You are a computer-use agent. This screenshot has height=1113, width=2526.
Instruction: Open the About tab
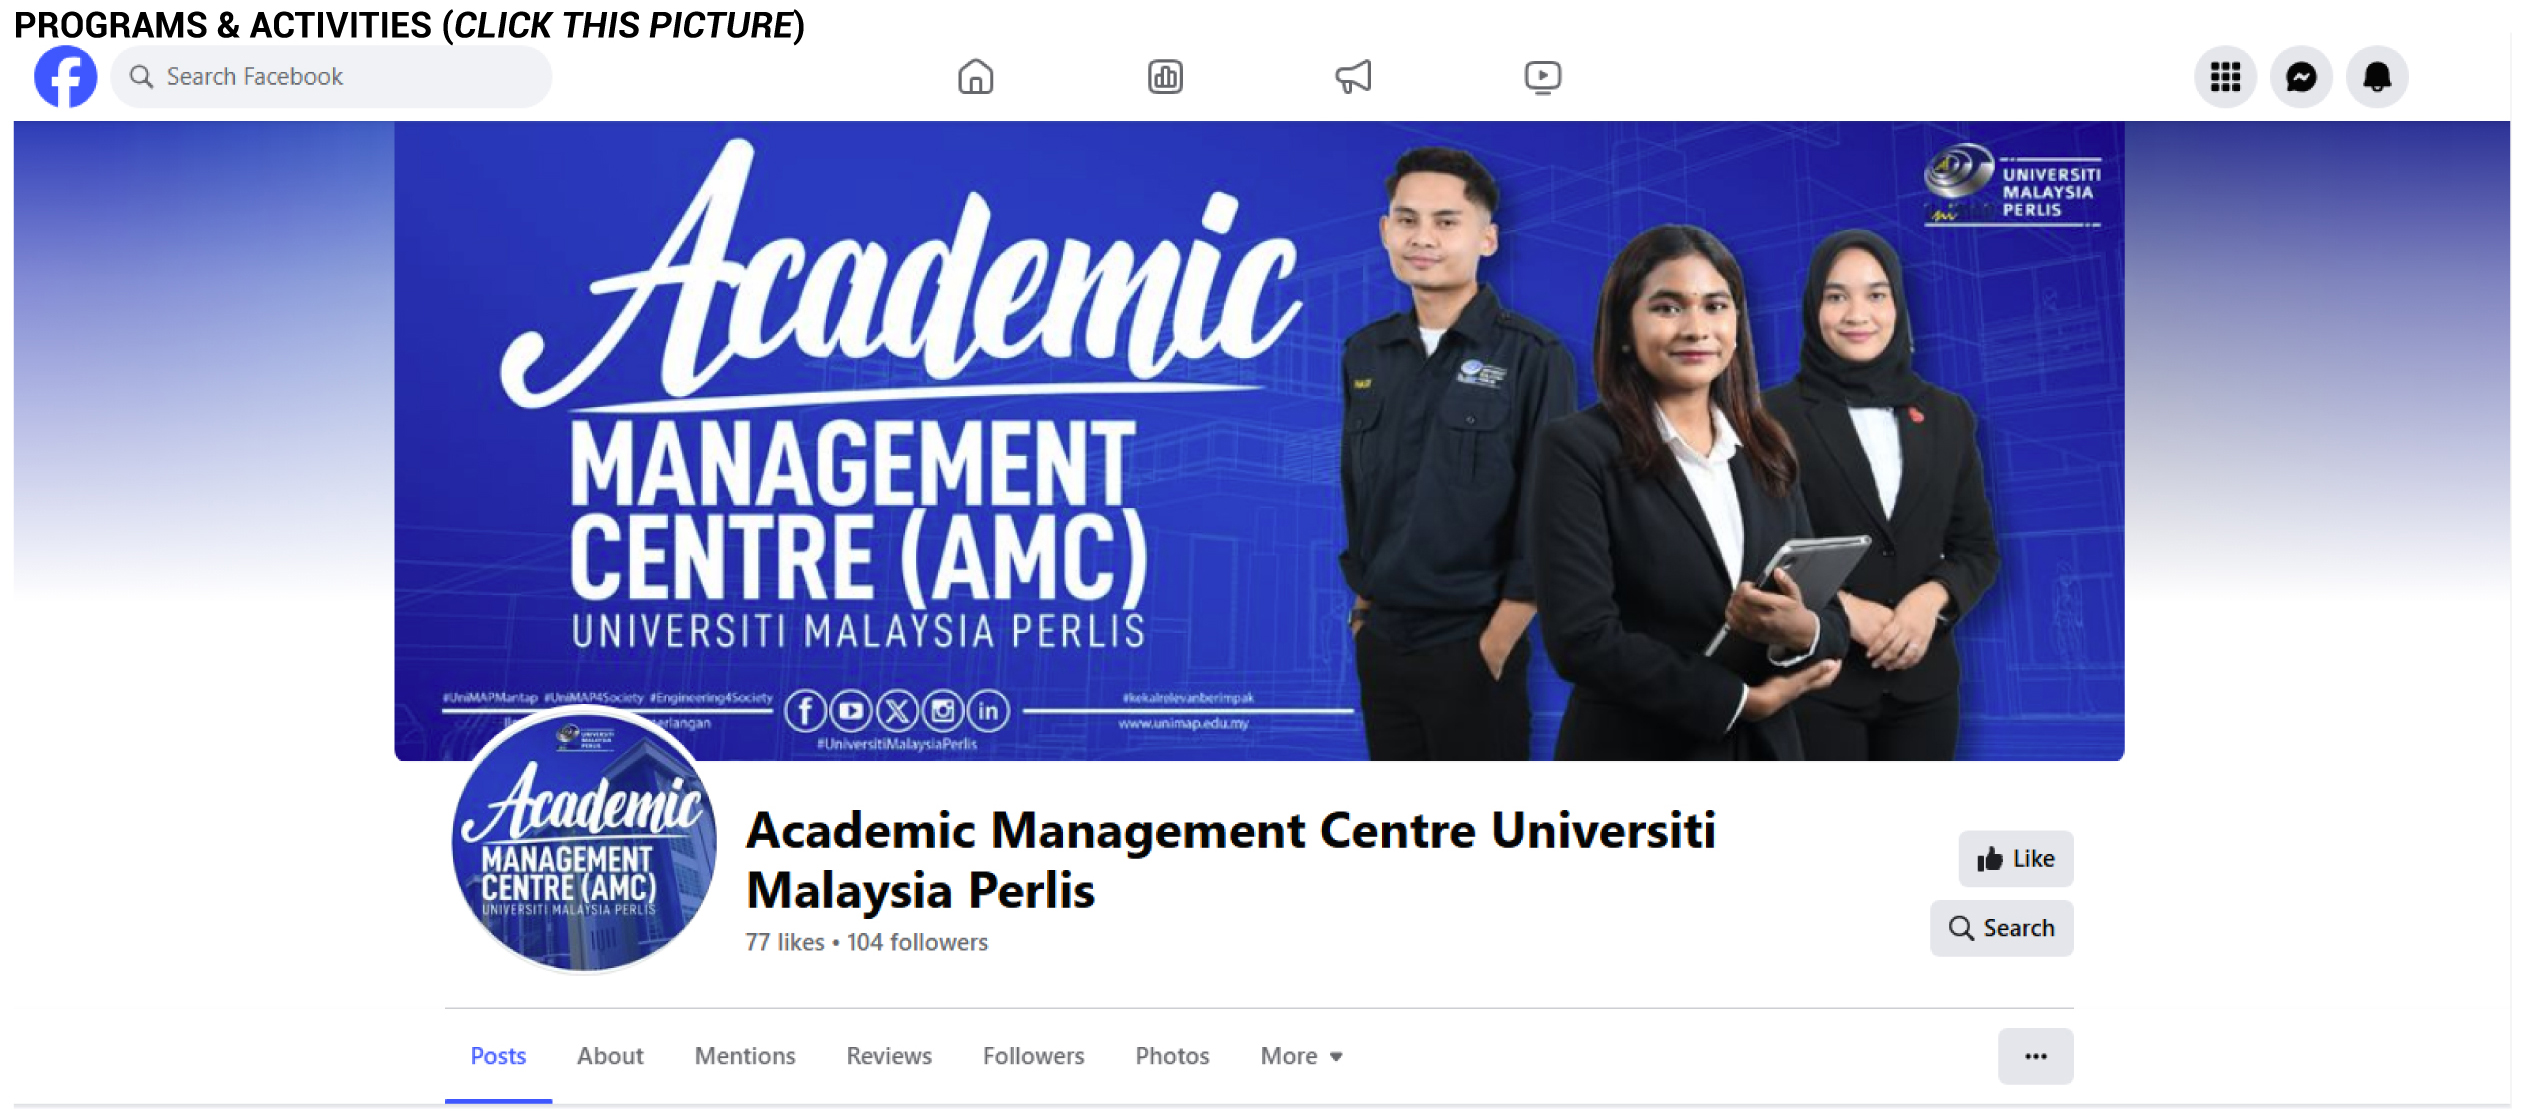pos(610,1056)
